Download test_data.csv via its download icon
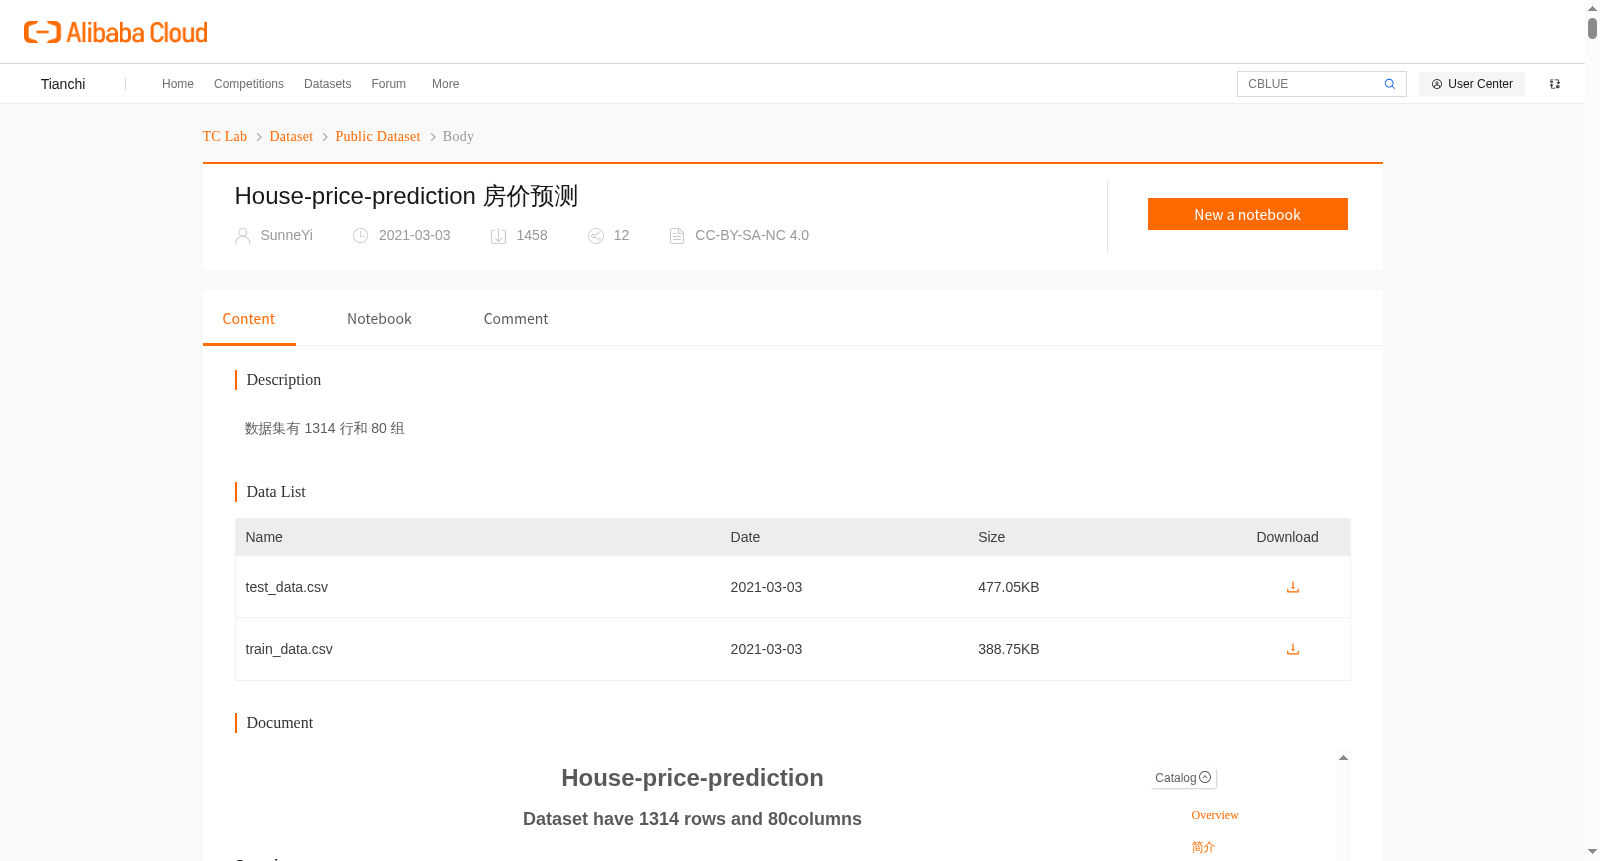Viewport: 1600px width, 861px height. [1293, 587]
